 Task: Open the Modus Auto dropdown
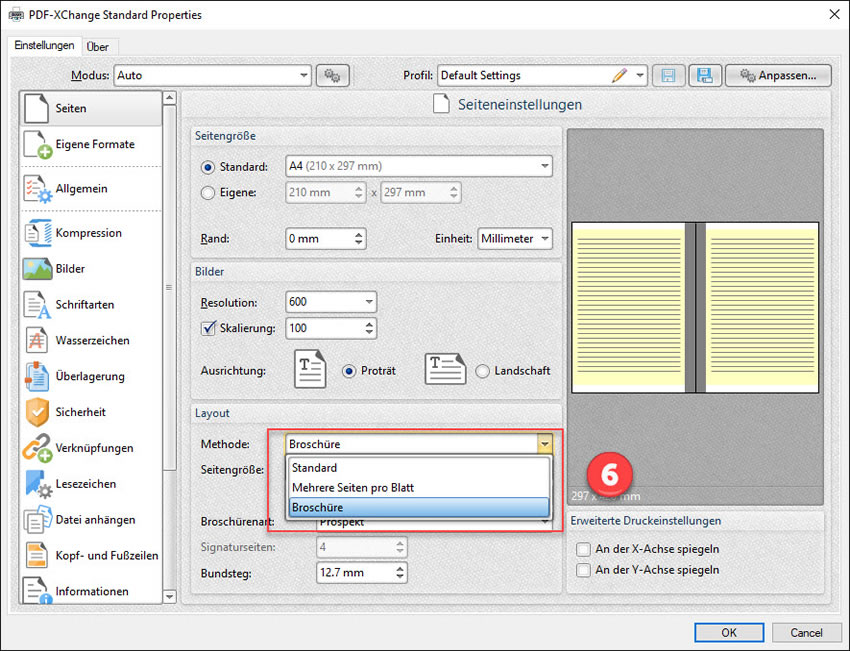click(x=212, y=75)
